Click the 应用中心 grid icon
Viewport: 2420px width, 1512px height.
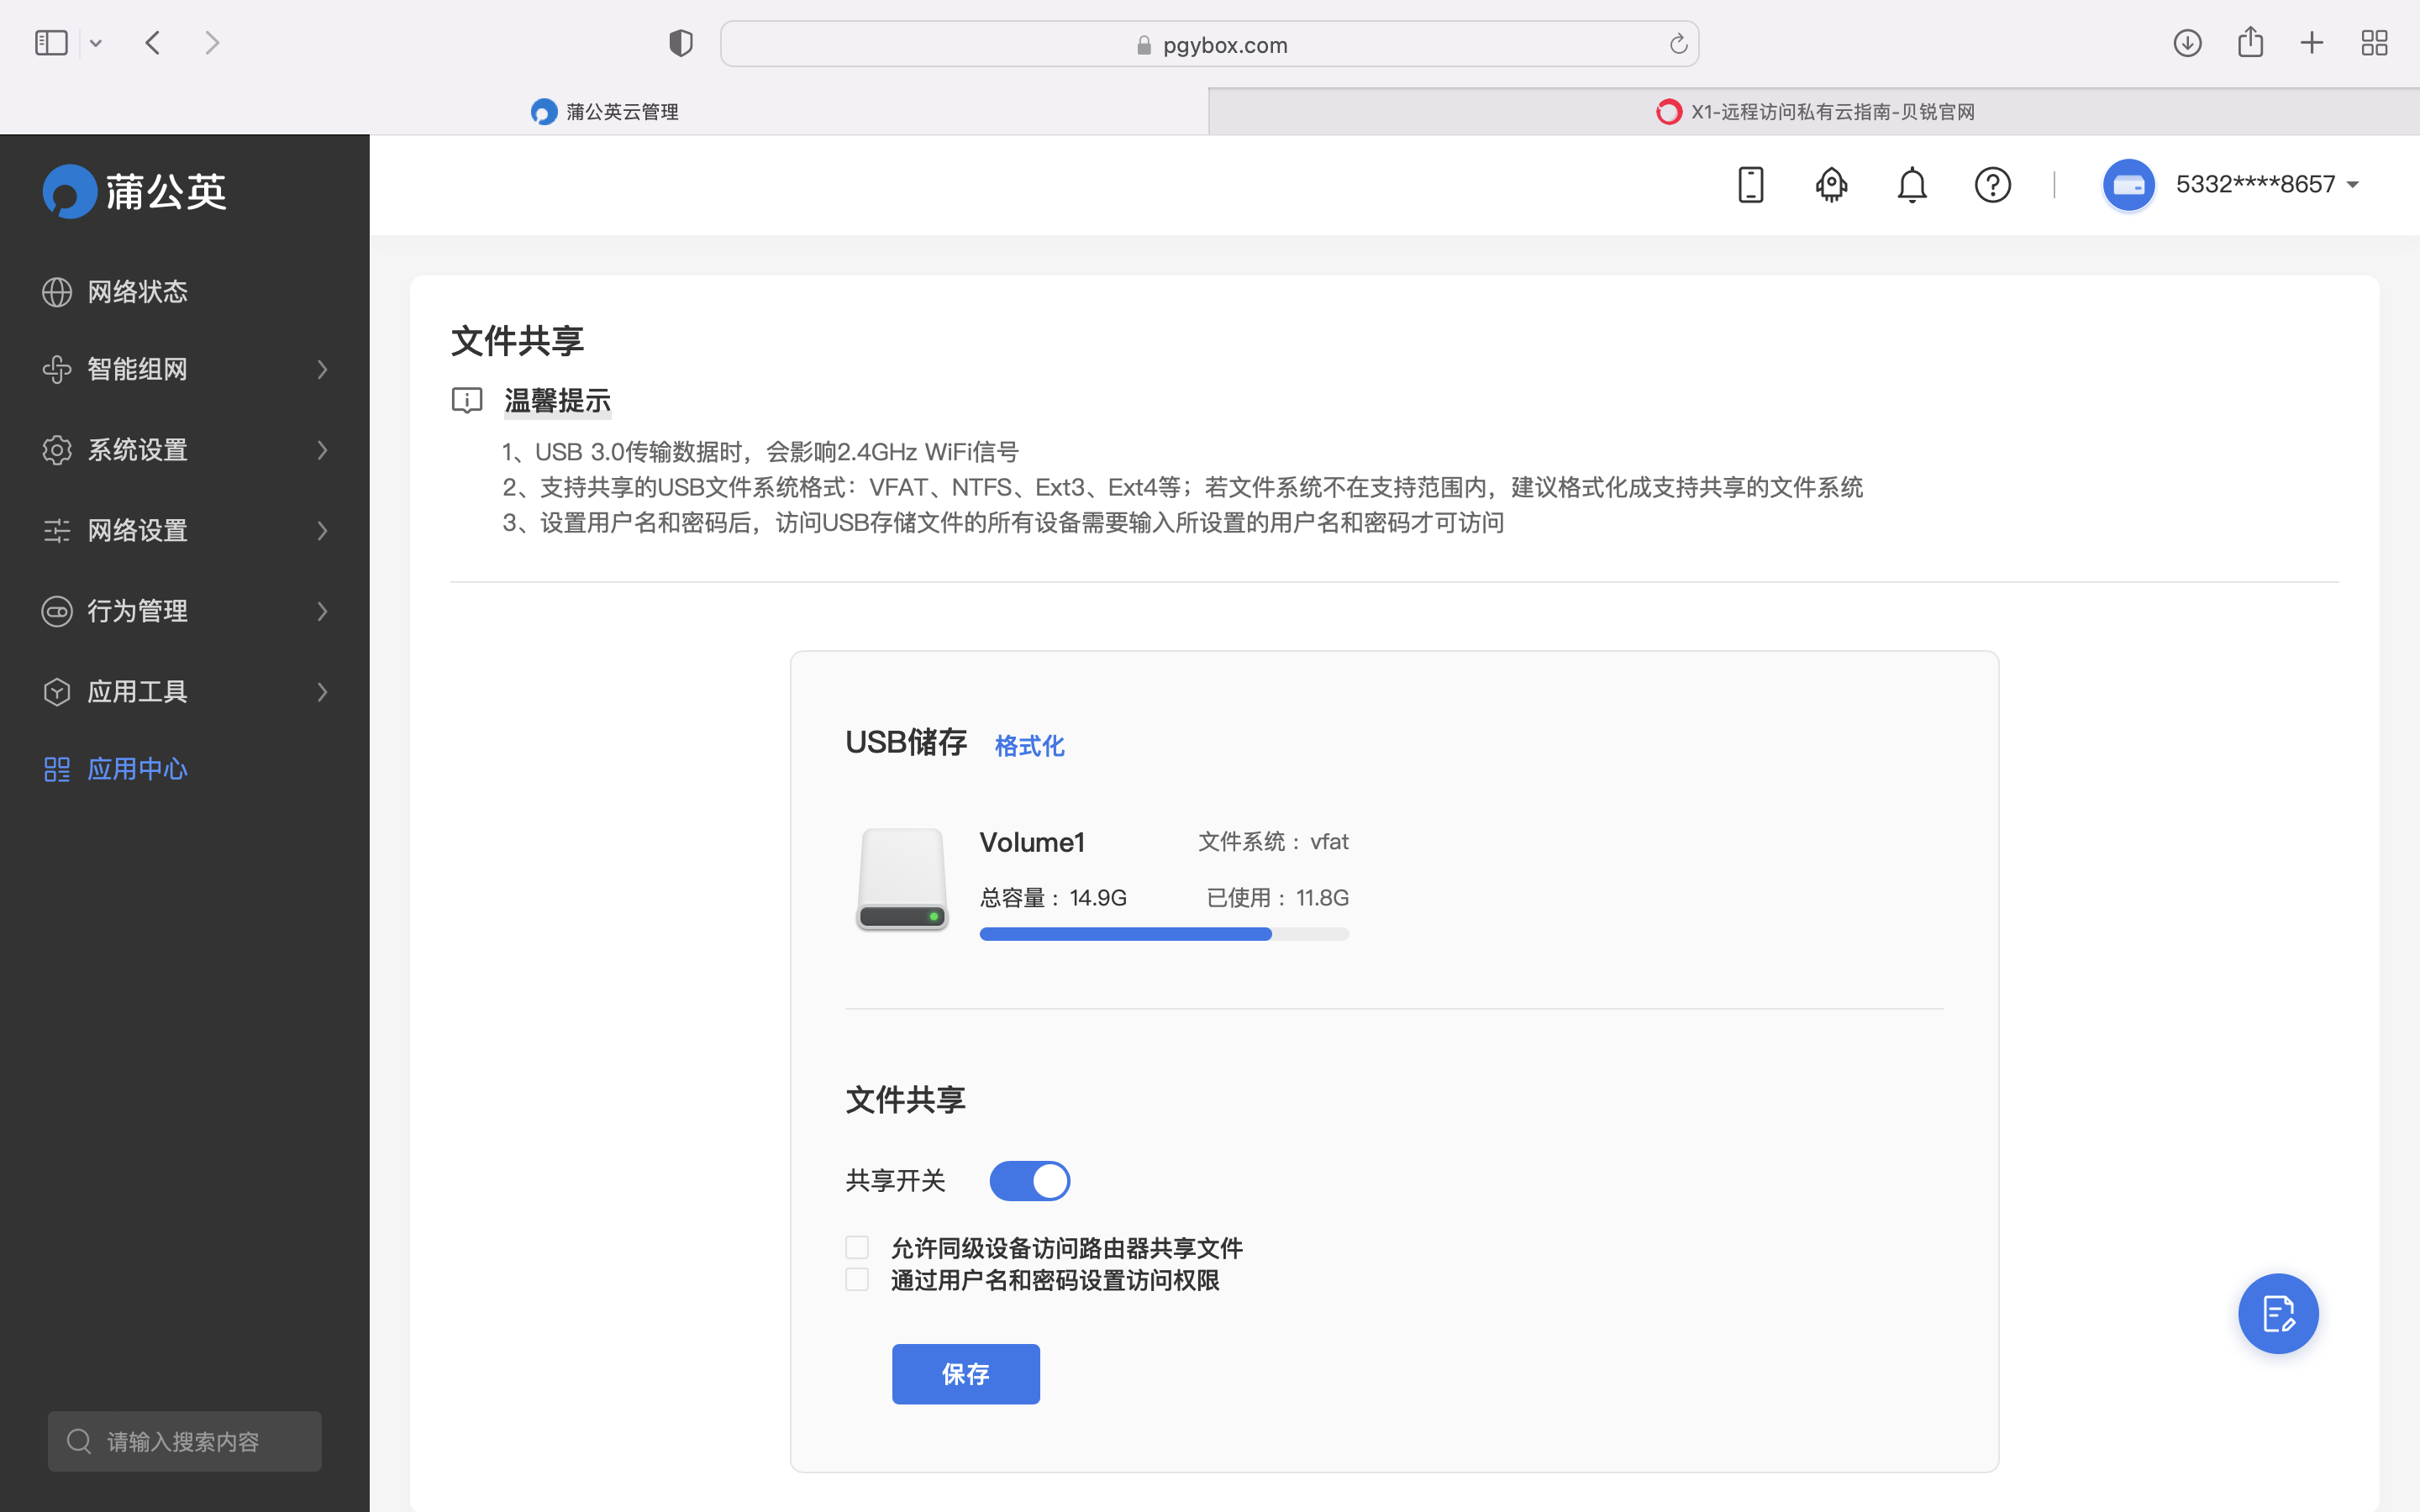pyautogui.click(x=57, y=769)
